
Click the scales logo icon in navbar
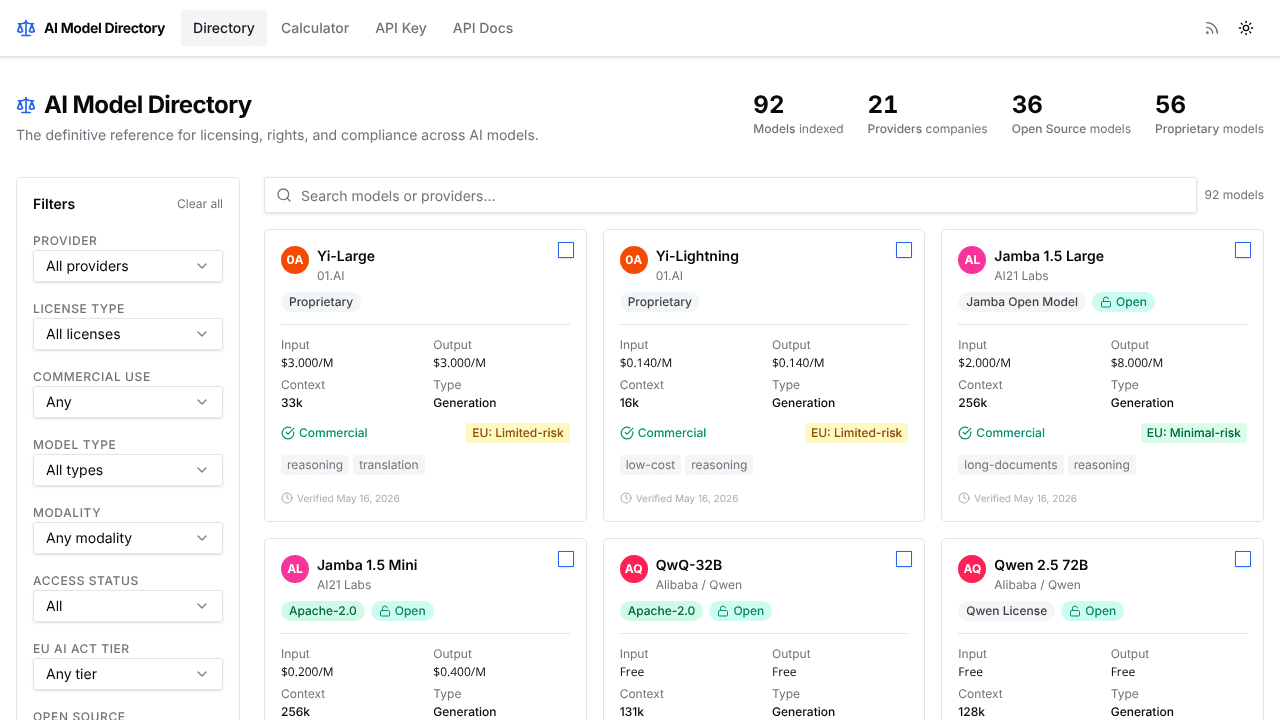[26, 28]
